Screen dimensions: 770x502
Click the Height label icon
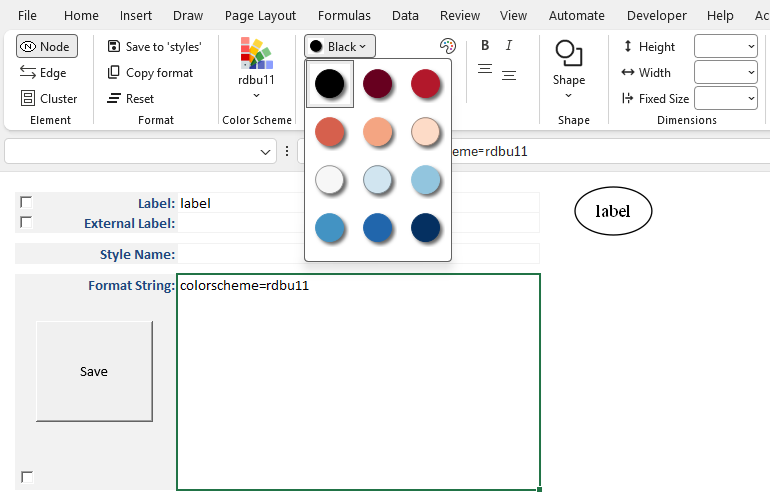[628, 47]
